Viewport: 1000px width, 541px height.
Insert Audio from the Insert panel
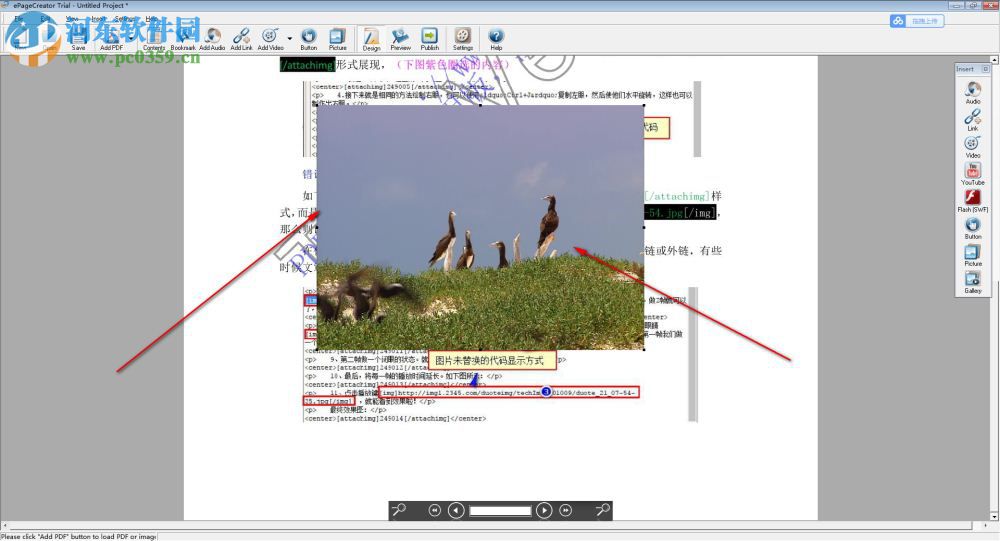tap(973, 93)
